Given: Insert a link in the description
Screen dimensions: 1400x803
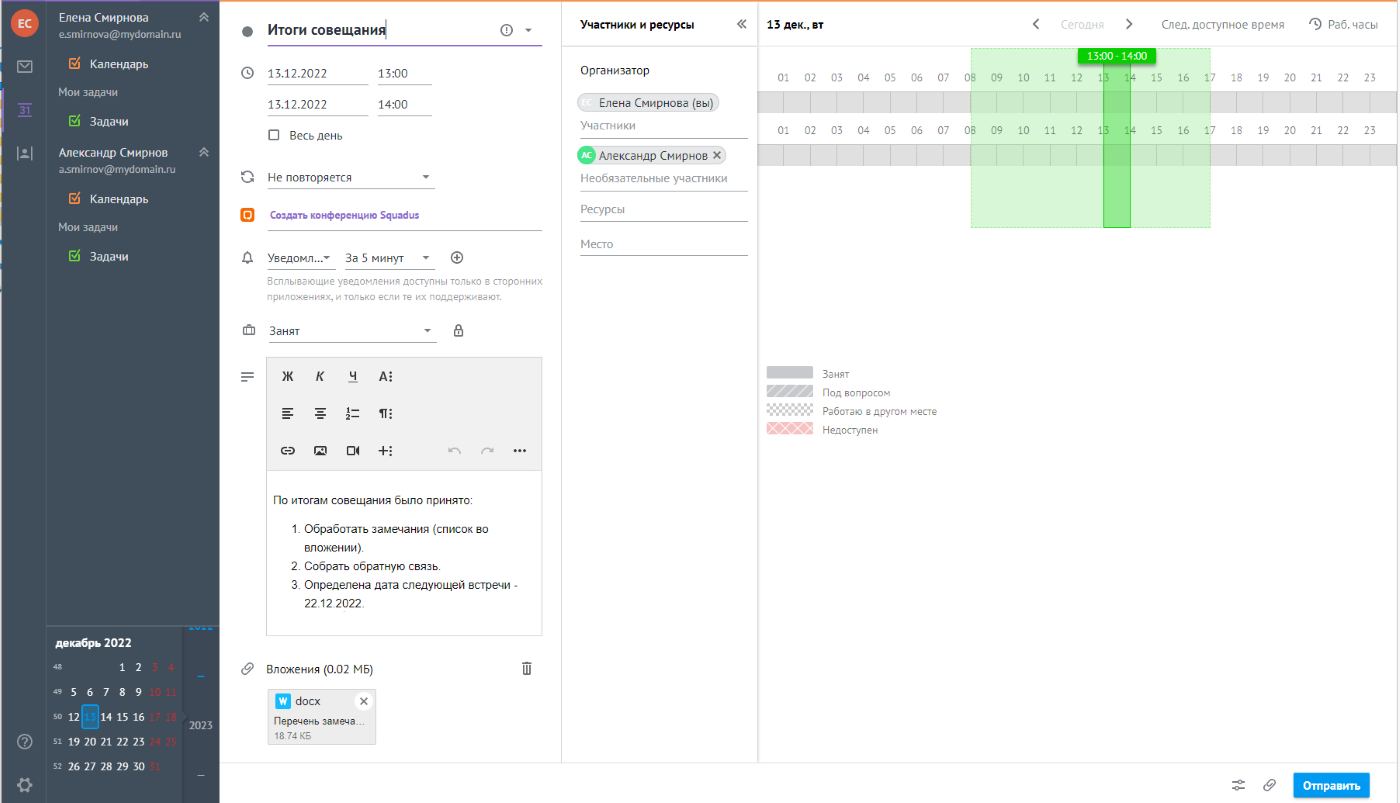Looking at the screenshot, I should point(288,451).
